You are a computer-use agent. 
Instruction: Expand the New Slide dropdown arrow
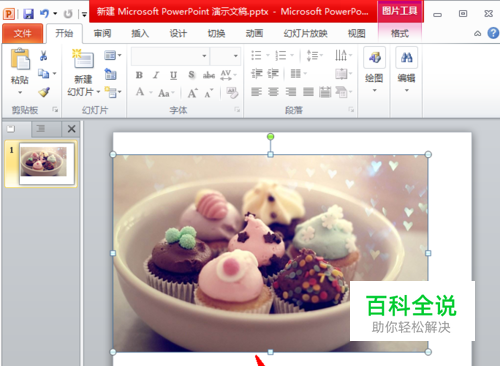pyautogui.click(x=98, y=92)
